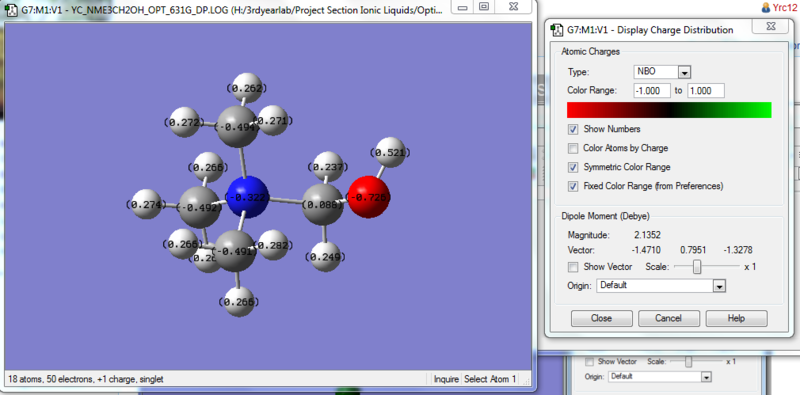This screenshot has height=395, width=800.
Task: Edit the color range maximum field 1.000
Action: [x=706, y=91]
